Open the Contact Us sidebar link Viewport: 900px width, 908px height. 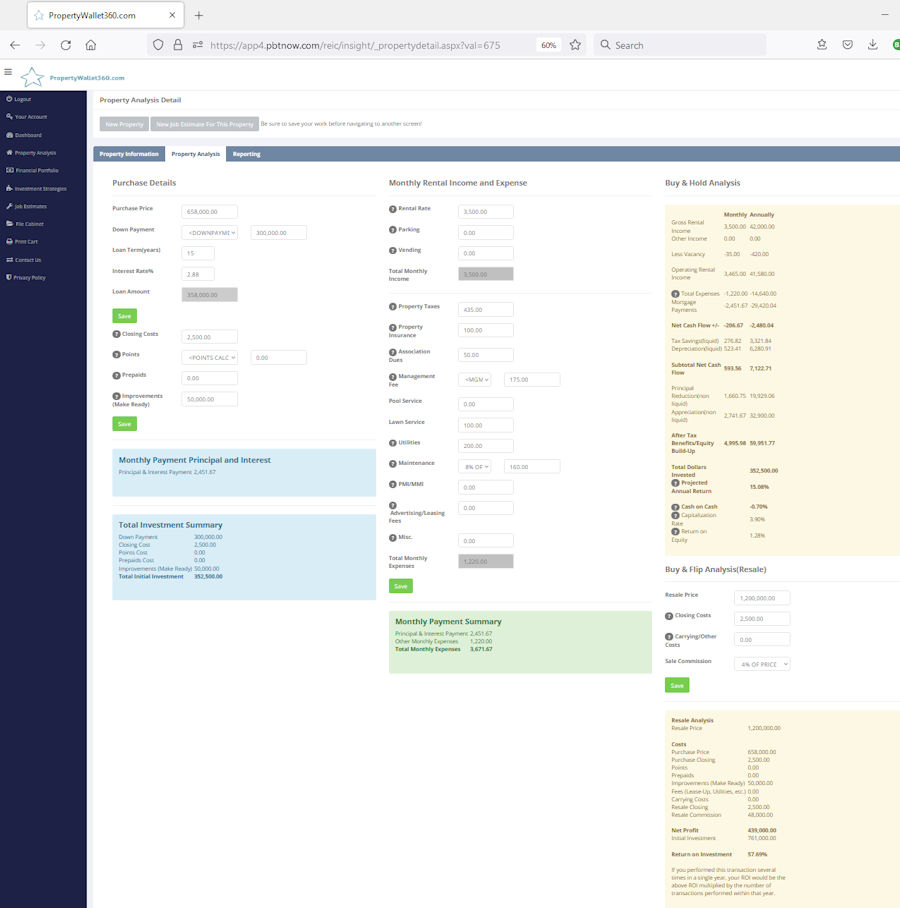[24, 260]
